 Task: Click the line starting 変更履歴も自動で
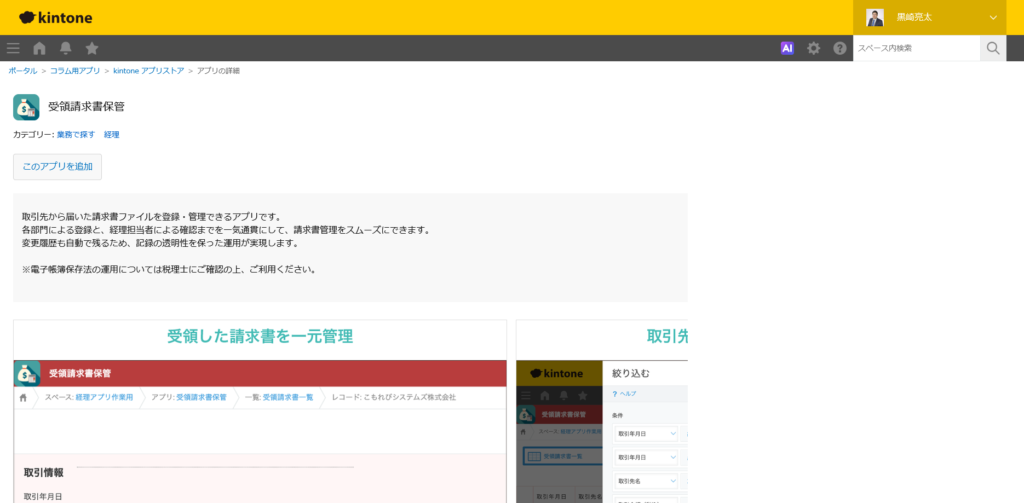(160, 243)
